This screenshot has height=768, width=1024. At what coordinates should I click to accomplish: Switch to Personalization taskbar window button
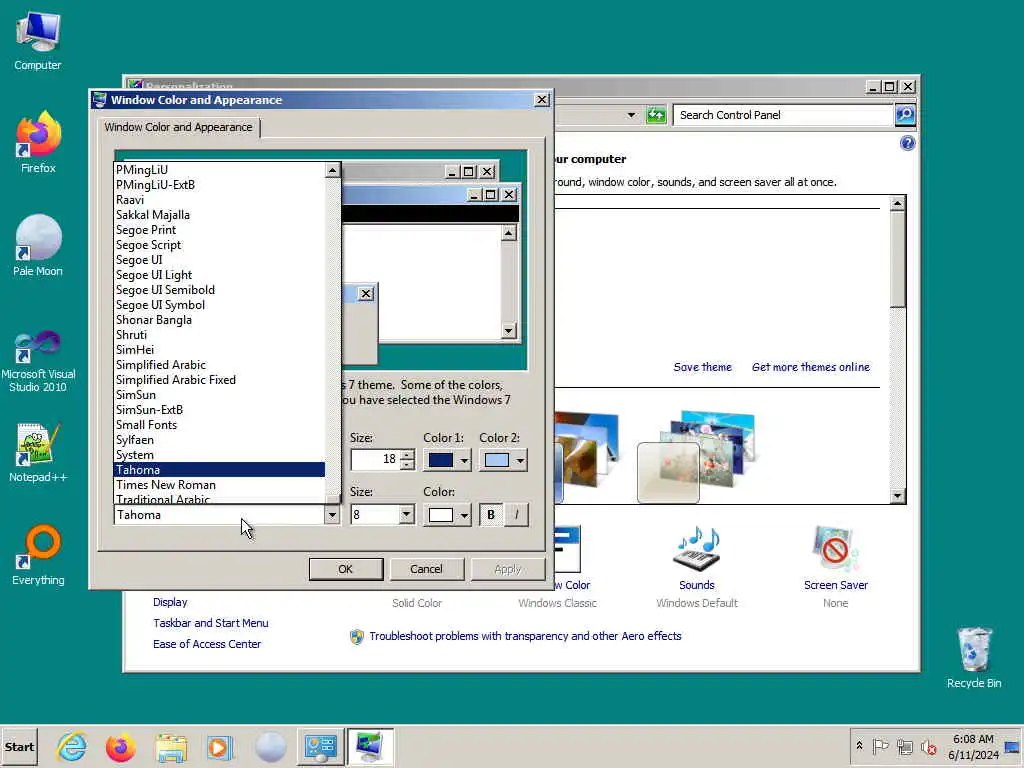(370, 747)
